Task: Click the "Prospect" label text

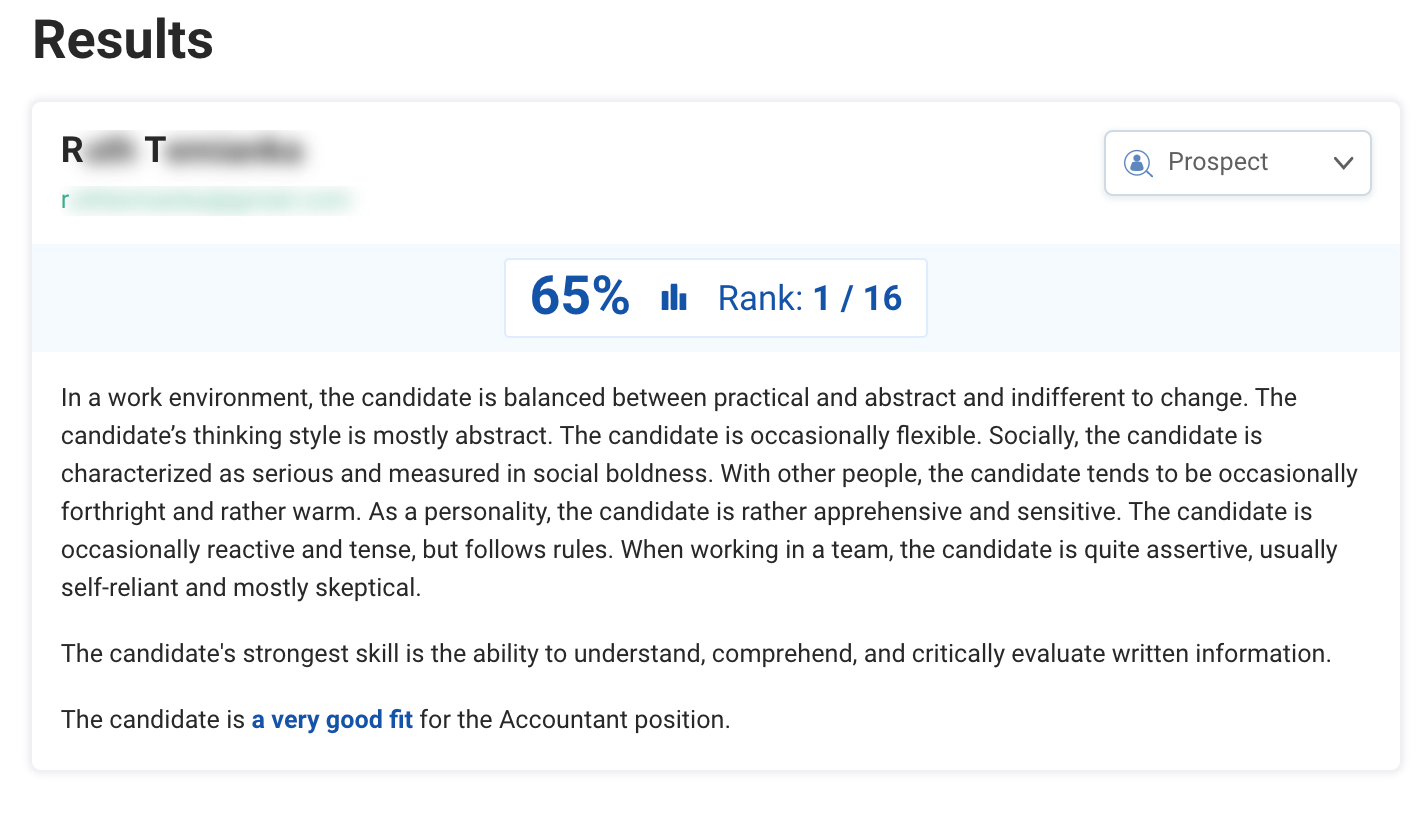Action: tap(1217, 163)
